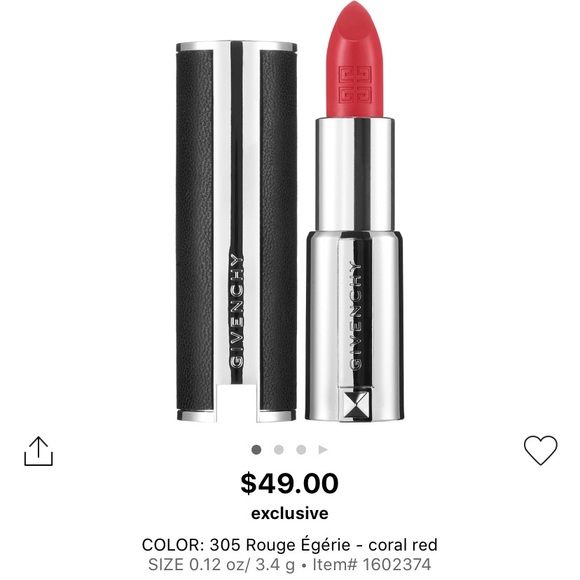Tap the GIVENCHY lettering on the cap
Viewport: 580px width, 580px height.
pos(237,311)
